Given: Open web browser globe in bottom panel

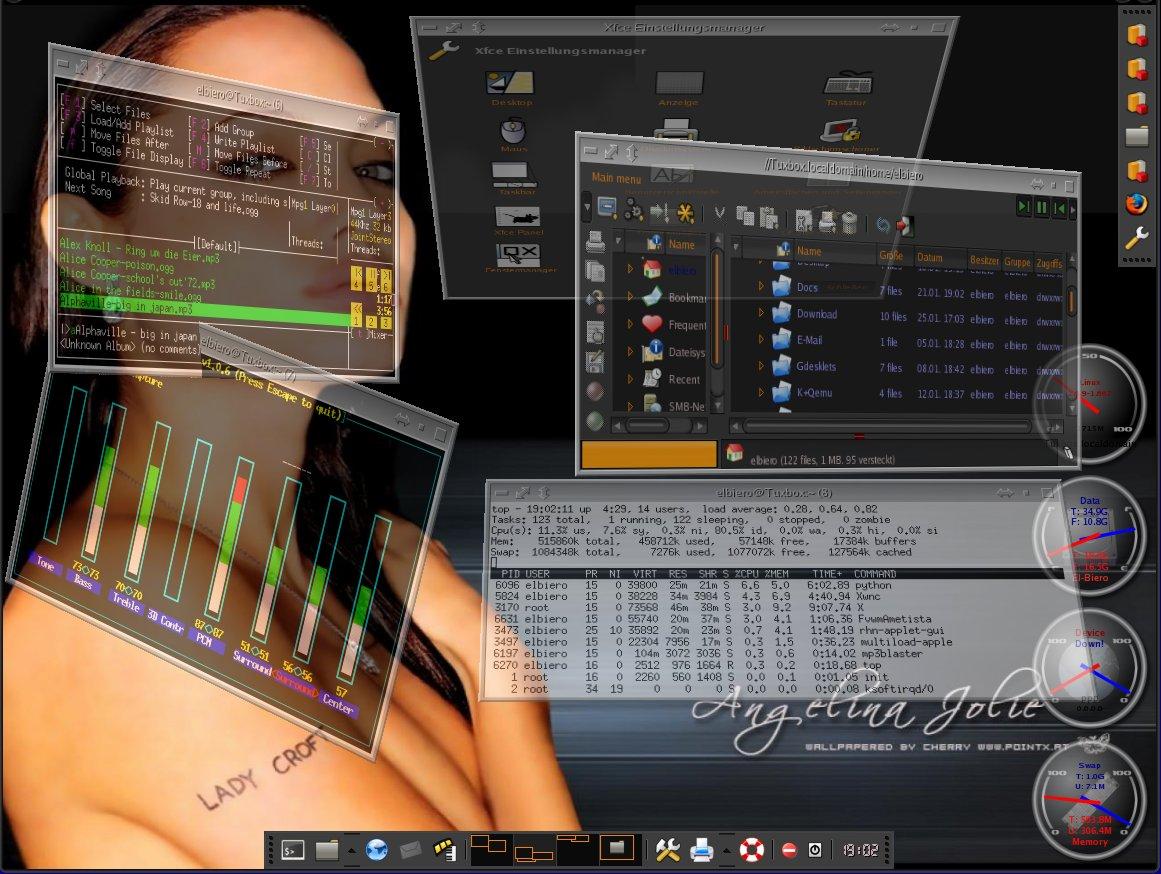Looking at the screenshot, I should point(377,850).
